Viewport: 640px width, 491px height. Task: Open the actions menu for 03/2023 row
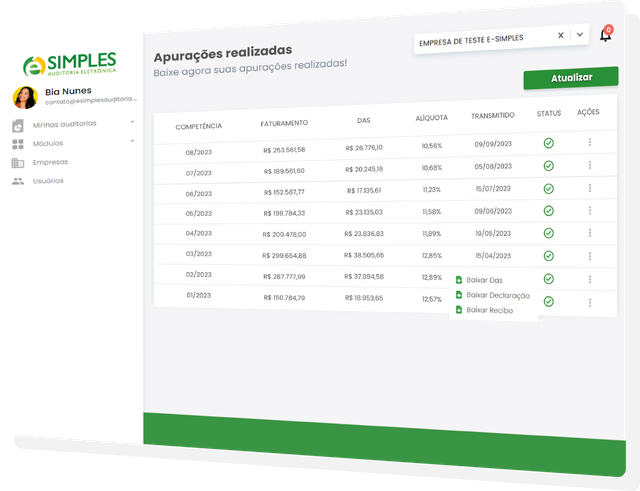tap(590, 256)
